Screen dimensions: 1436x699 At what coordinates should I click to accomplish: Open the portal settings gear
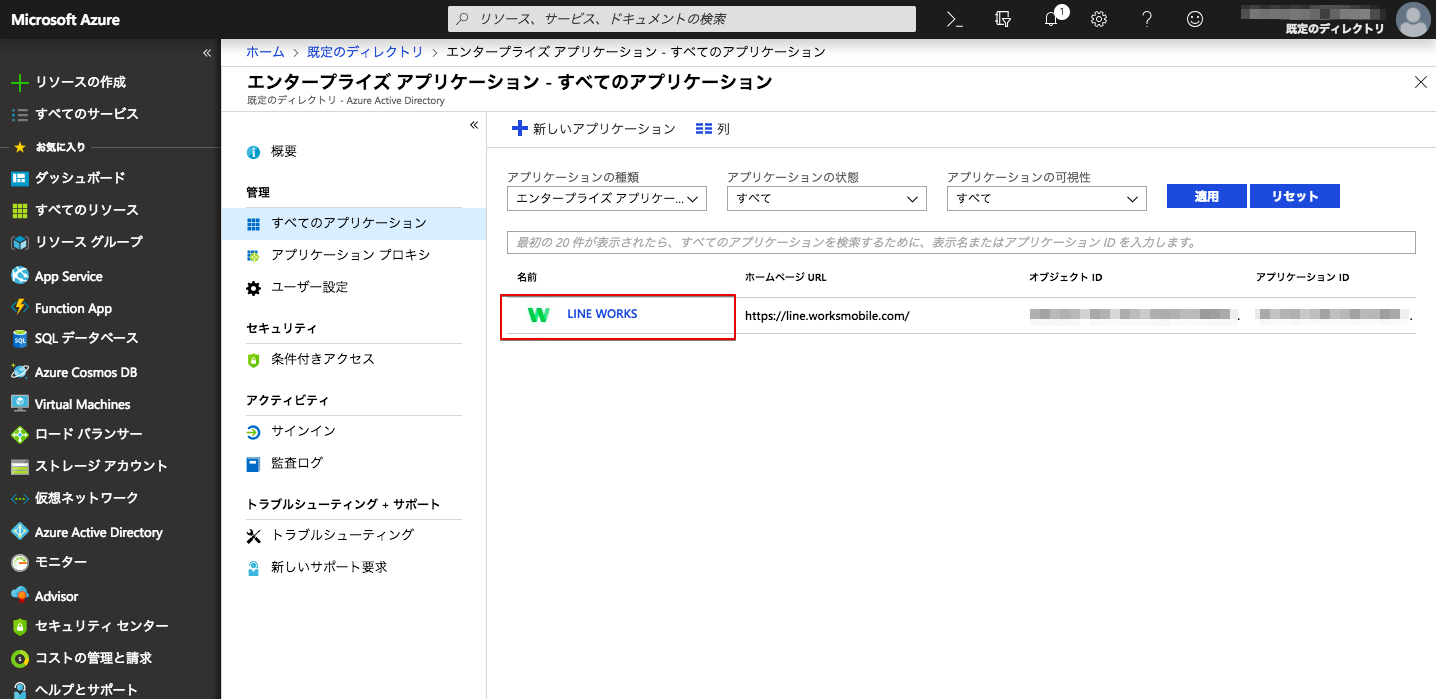click(x=1098, y=19)
